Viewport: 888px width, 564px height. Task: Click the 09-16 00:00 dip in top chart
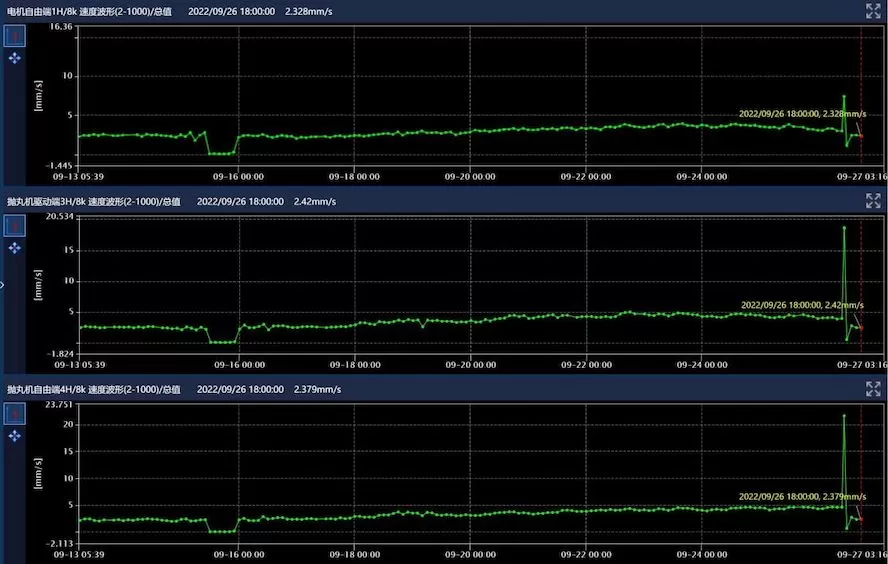pyautogui.click(x=221, y=153)
